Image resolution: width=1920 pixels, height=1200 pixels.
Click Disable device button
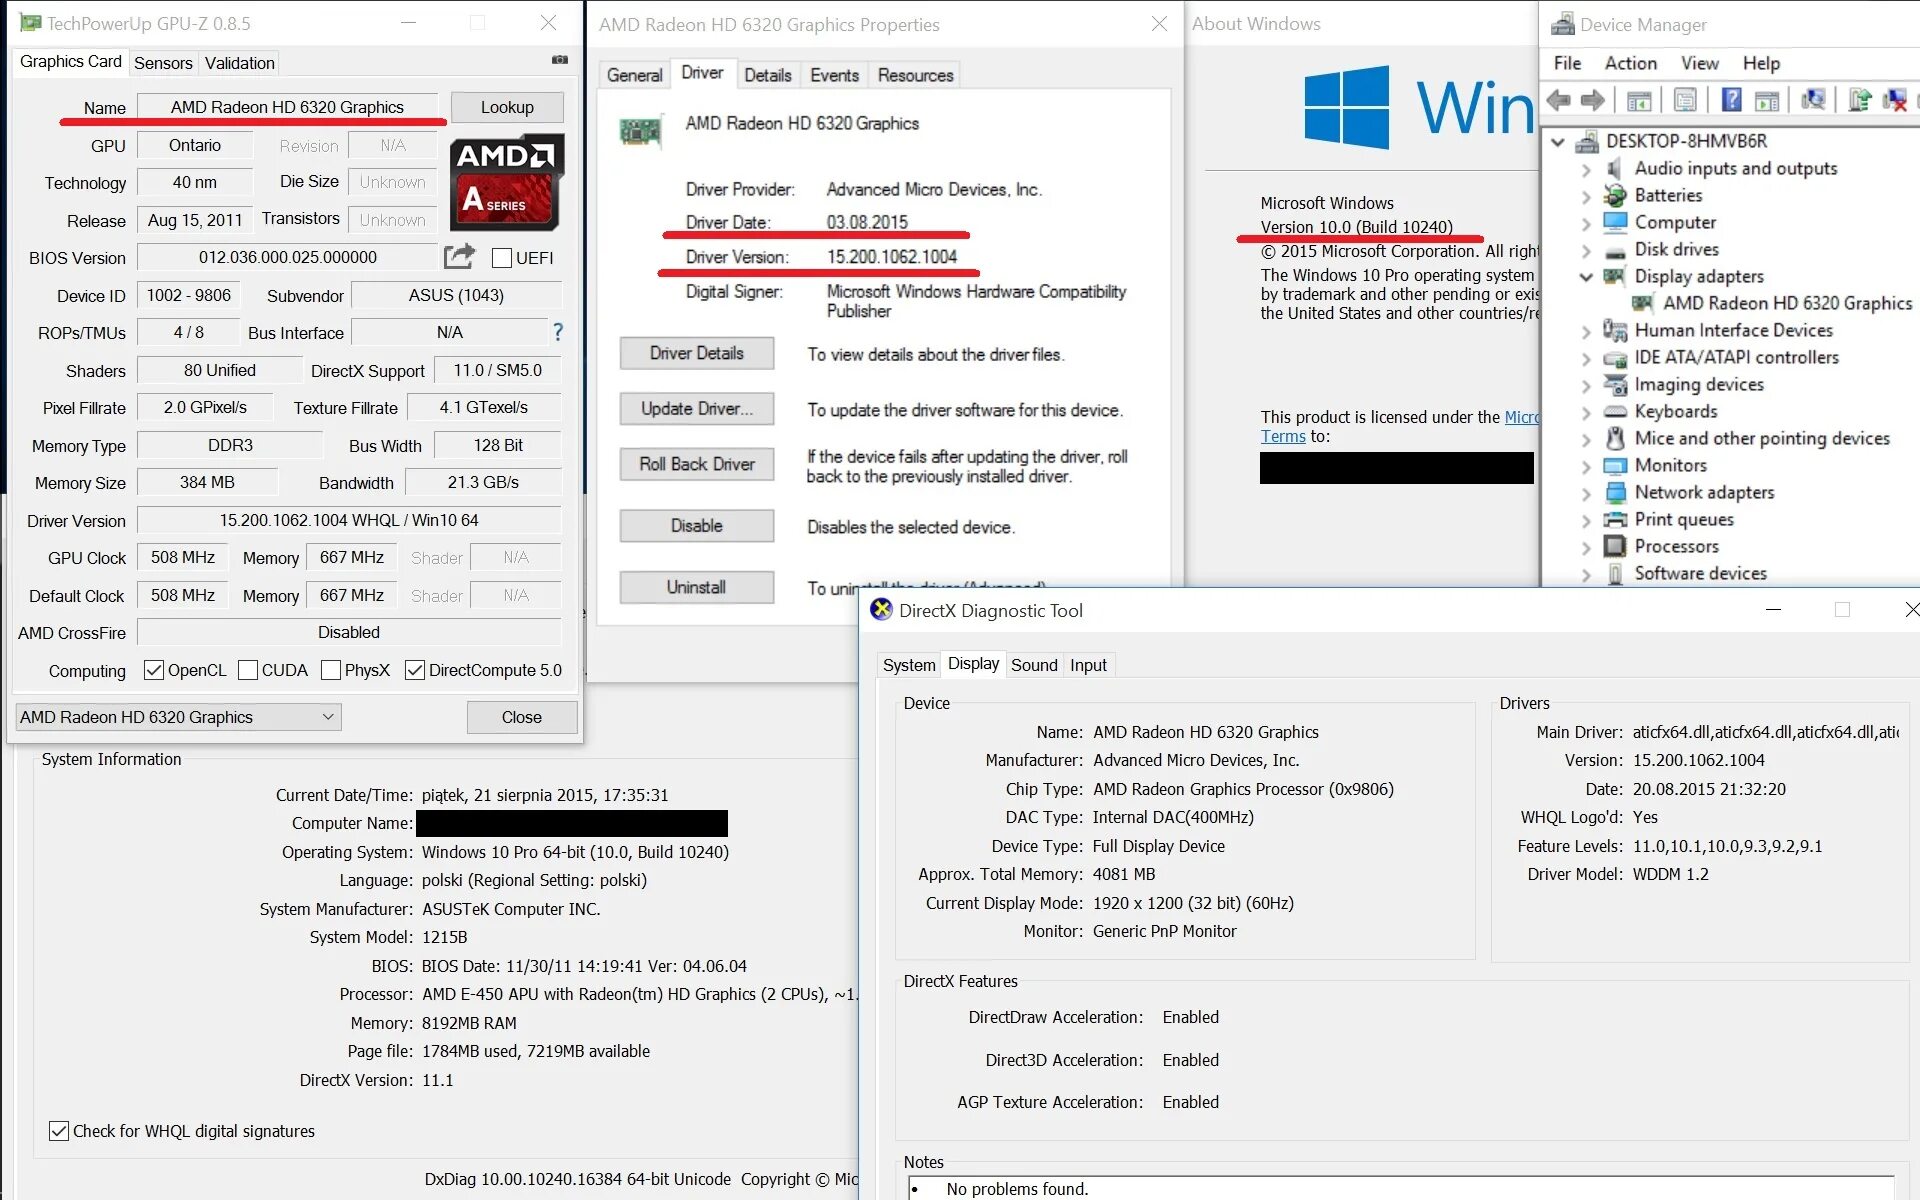tap(696, 526)
